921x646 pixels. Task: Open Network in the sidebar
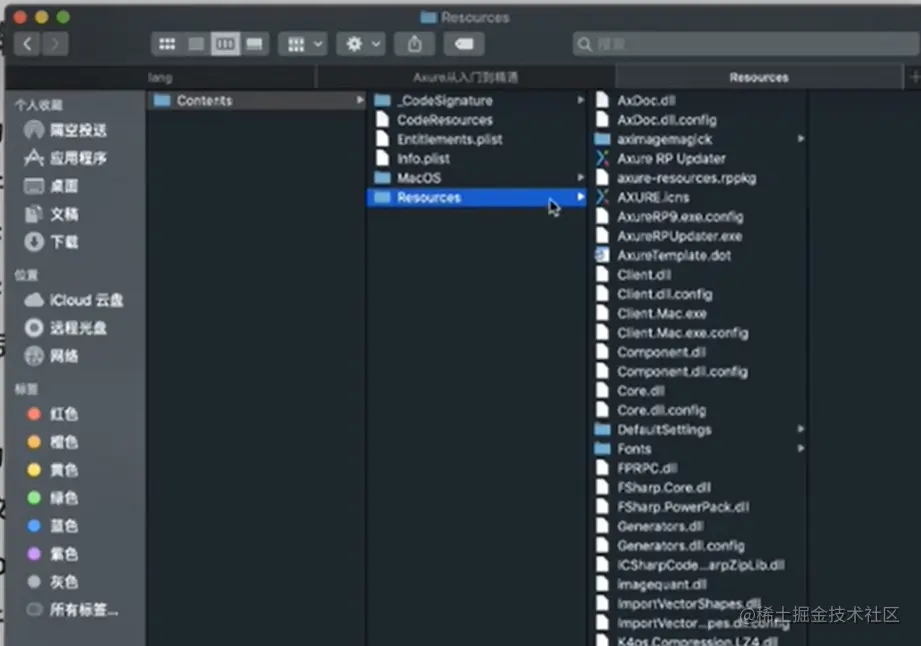[51, 356]
